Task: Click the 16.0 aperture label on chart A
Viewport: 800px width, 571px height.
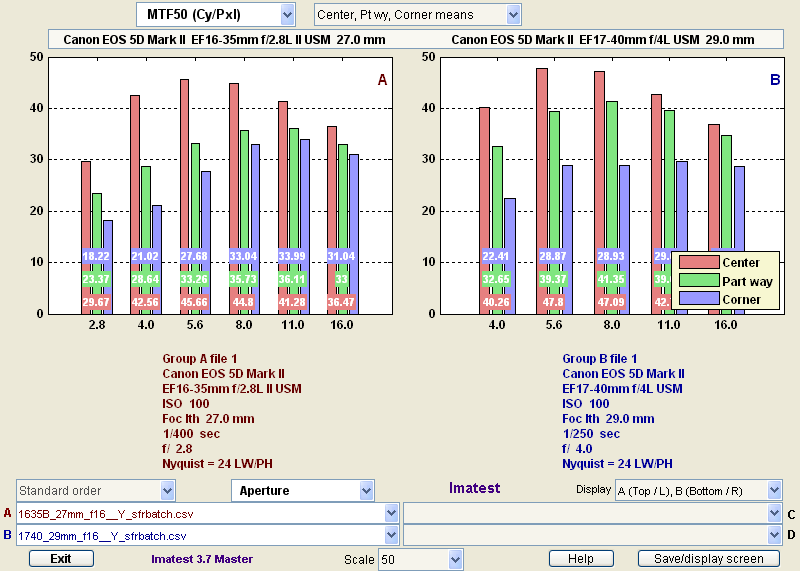Action: 341,325
